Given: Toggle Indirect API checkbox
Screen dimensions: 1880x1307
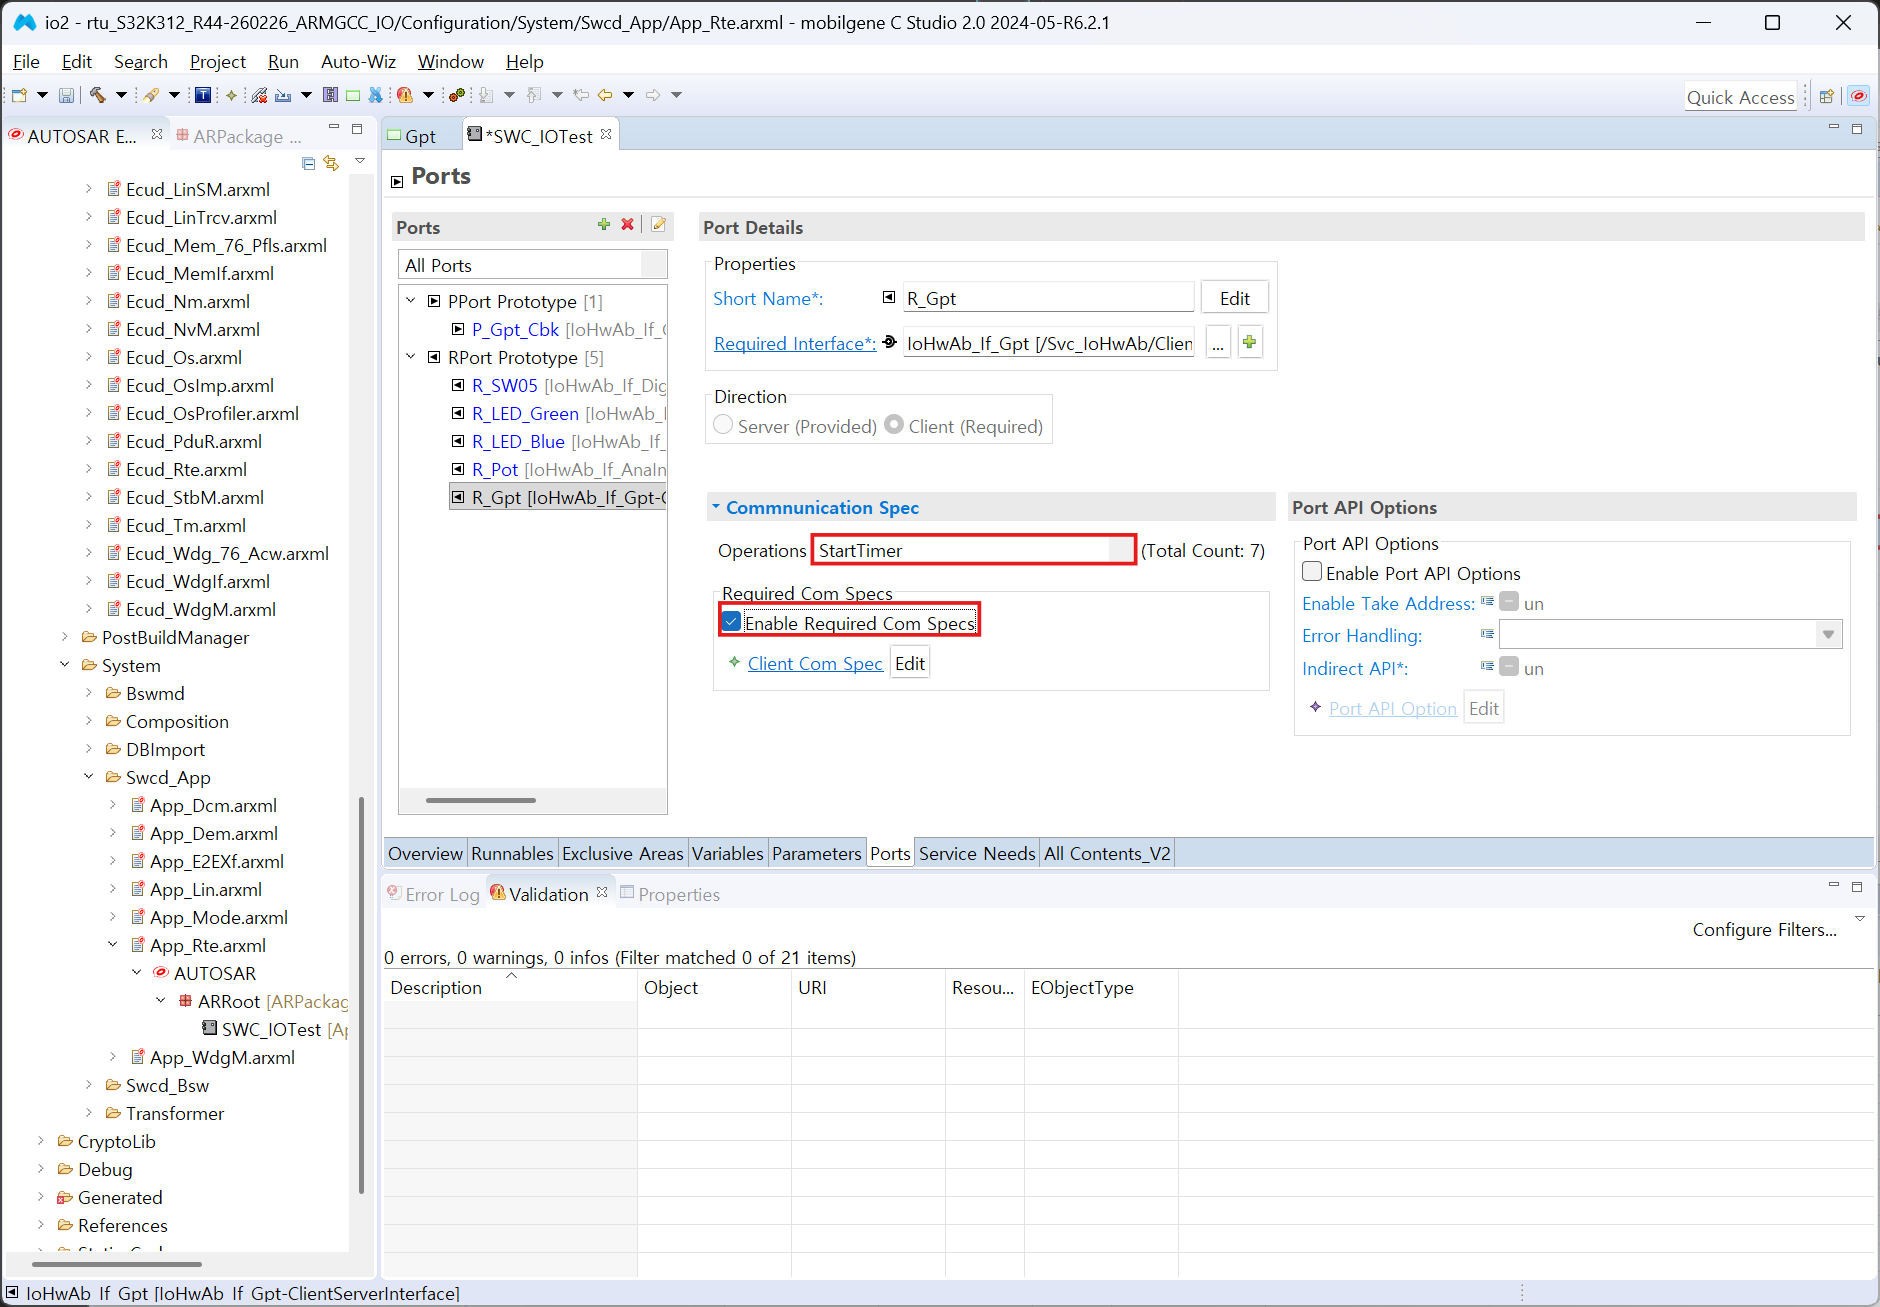Looking at the screenshot, I should click(1509, 667).
